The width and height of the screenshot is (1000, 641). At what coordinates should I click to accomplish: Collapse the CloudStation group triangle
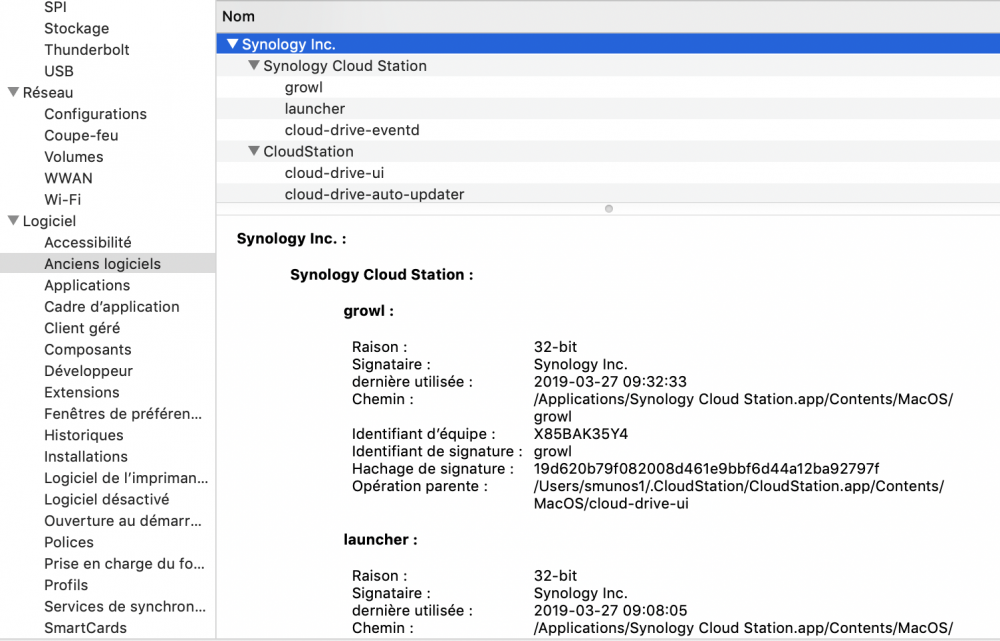coord(254,152)
